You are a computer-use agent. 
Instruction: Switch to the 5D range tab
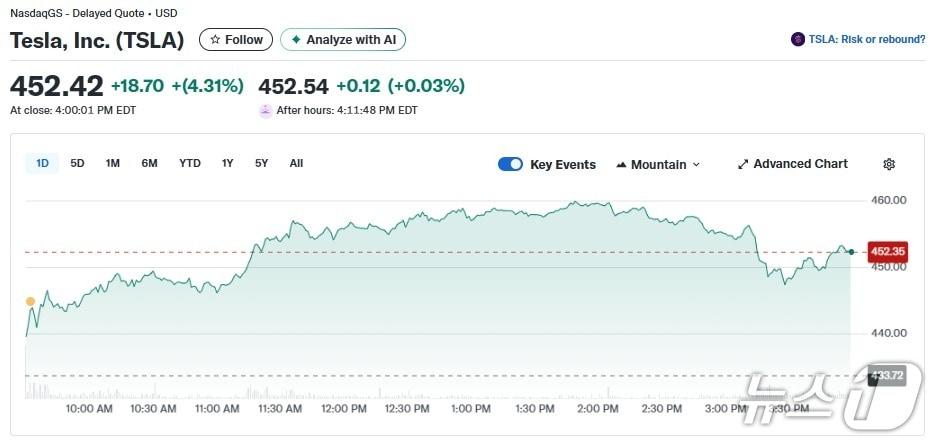77,163
